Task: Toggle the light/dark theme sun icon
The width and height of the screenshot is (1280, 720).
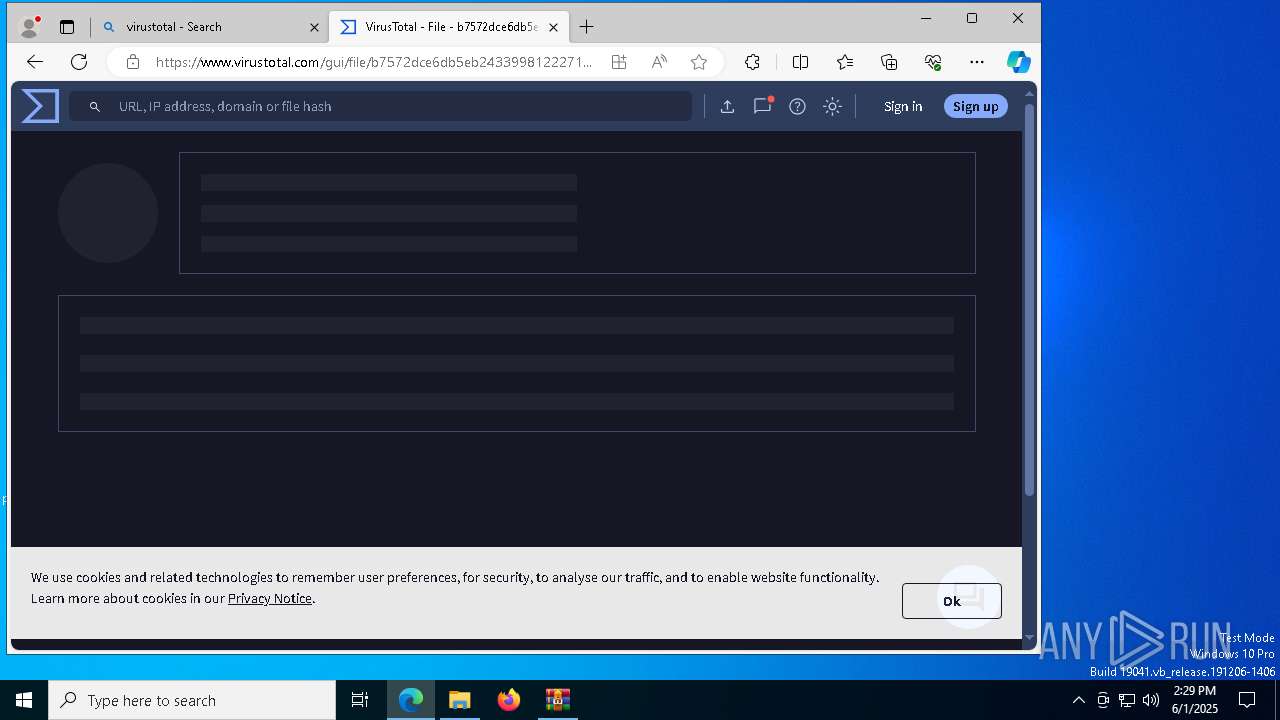Action: [x=832, y=106]
